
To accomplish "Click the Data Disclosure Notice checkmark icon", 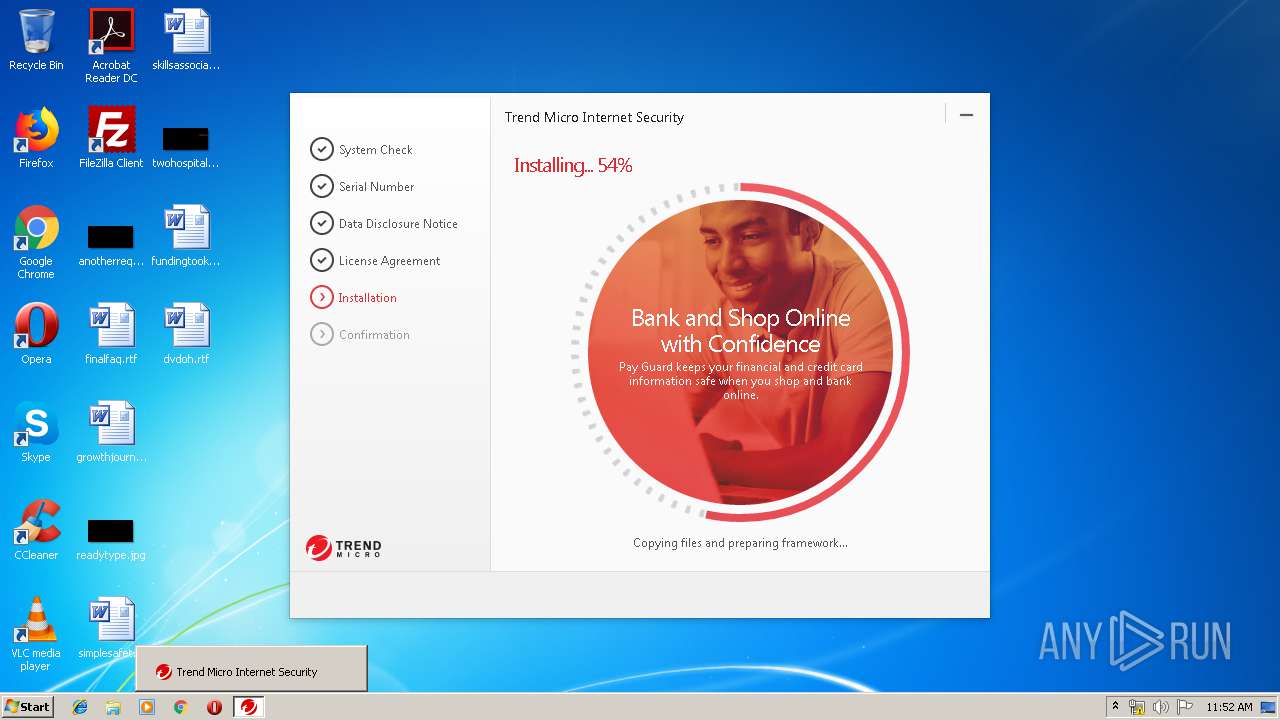I will pos(321,223).
